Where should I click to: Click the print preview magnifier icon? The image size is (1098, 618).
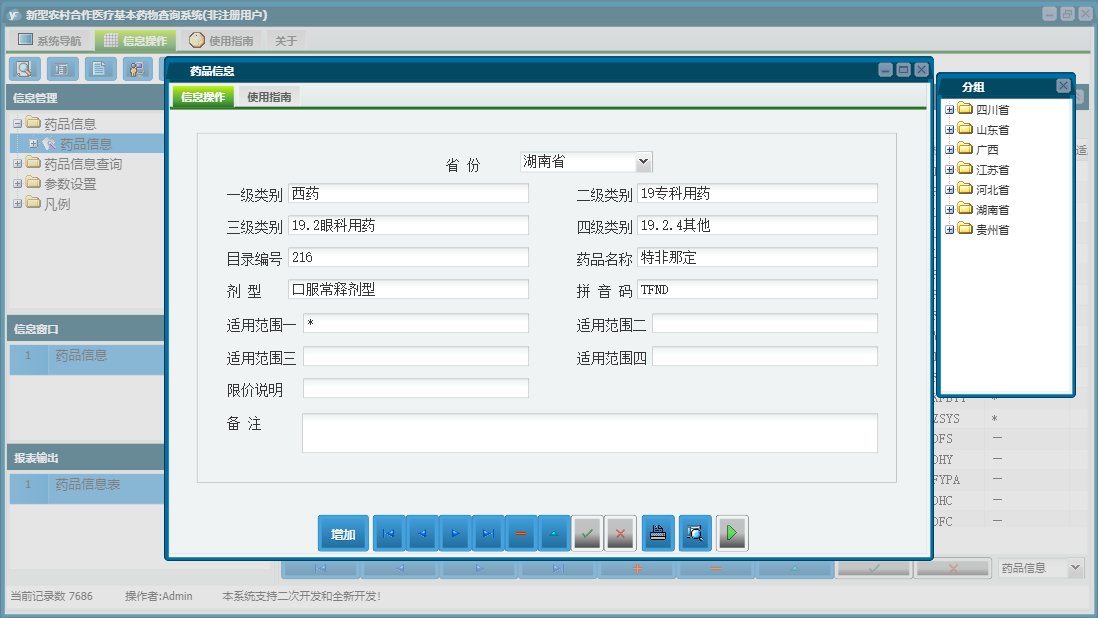pyautogui.click(x=695, y=533)
